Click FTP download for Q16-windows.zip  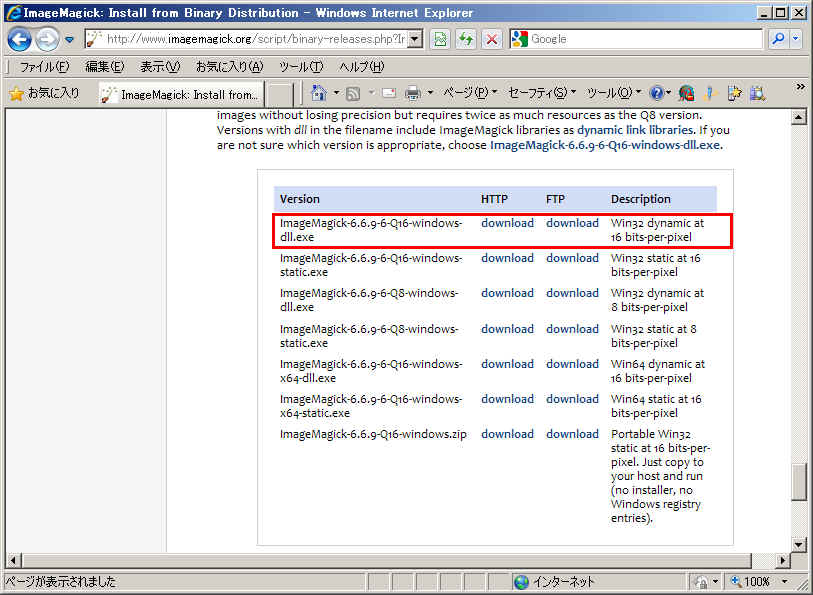pos(572,434)
